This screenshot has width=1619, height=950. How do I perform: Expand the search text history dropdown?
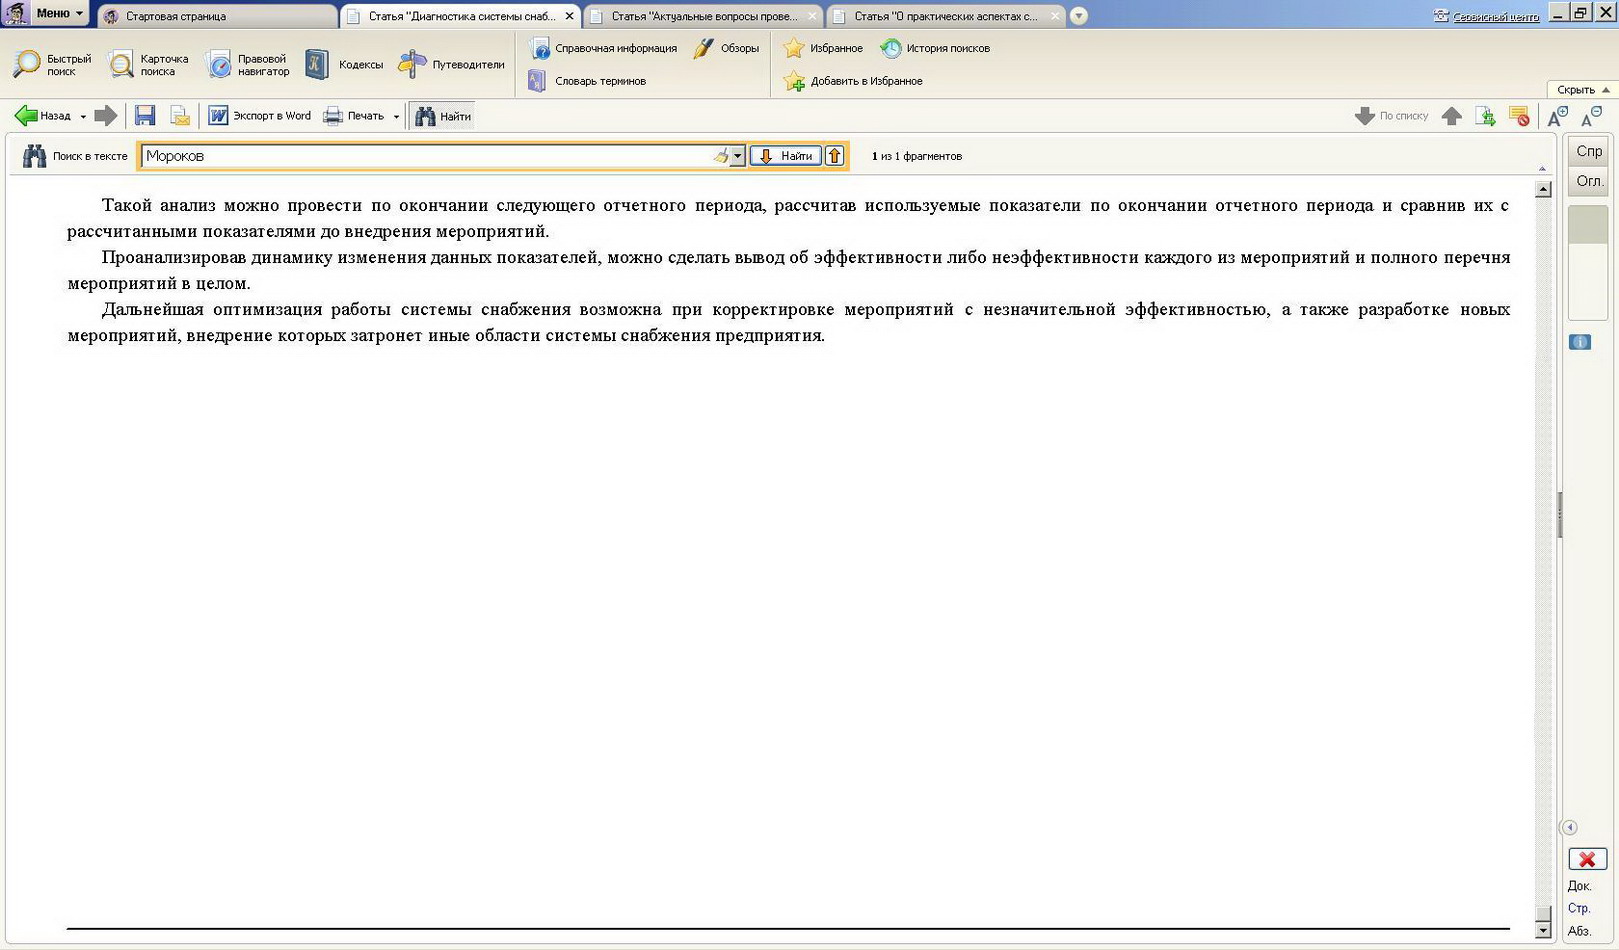point(737,156)
